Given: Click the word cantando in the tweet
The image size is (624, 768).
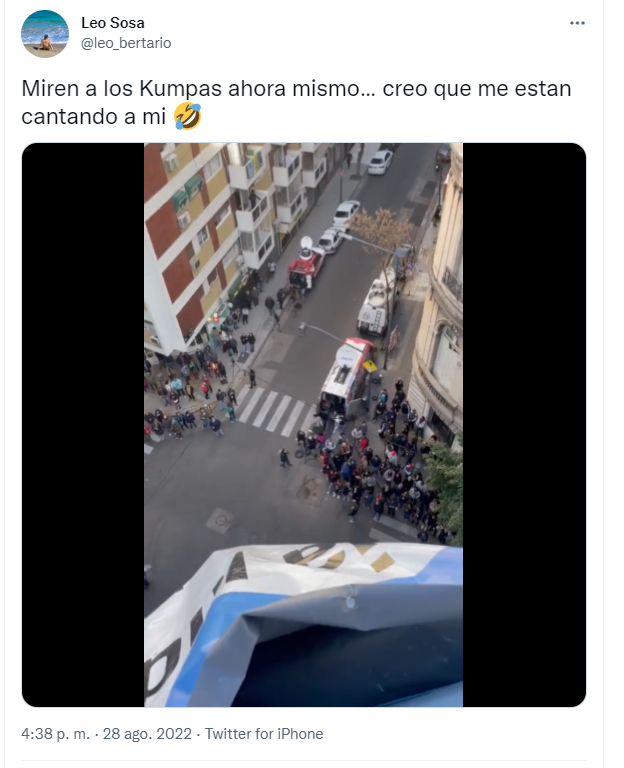Looking at the screenshot, I should [78, 117].
